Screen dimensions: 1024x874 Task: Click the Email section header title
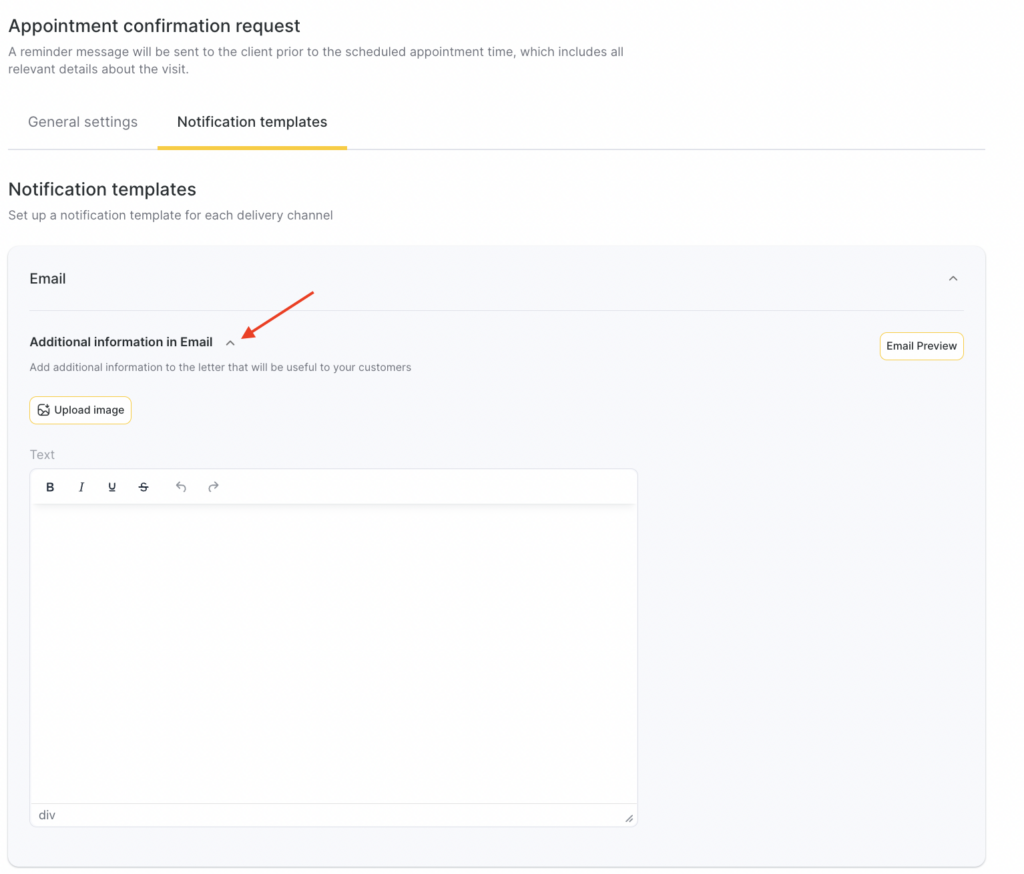pos(48,279)
